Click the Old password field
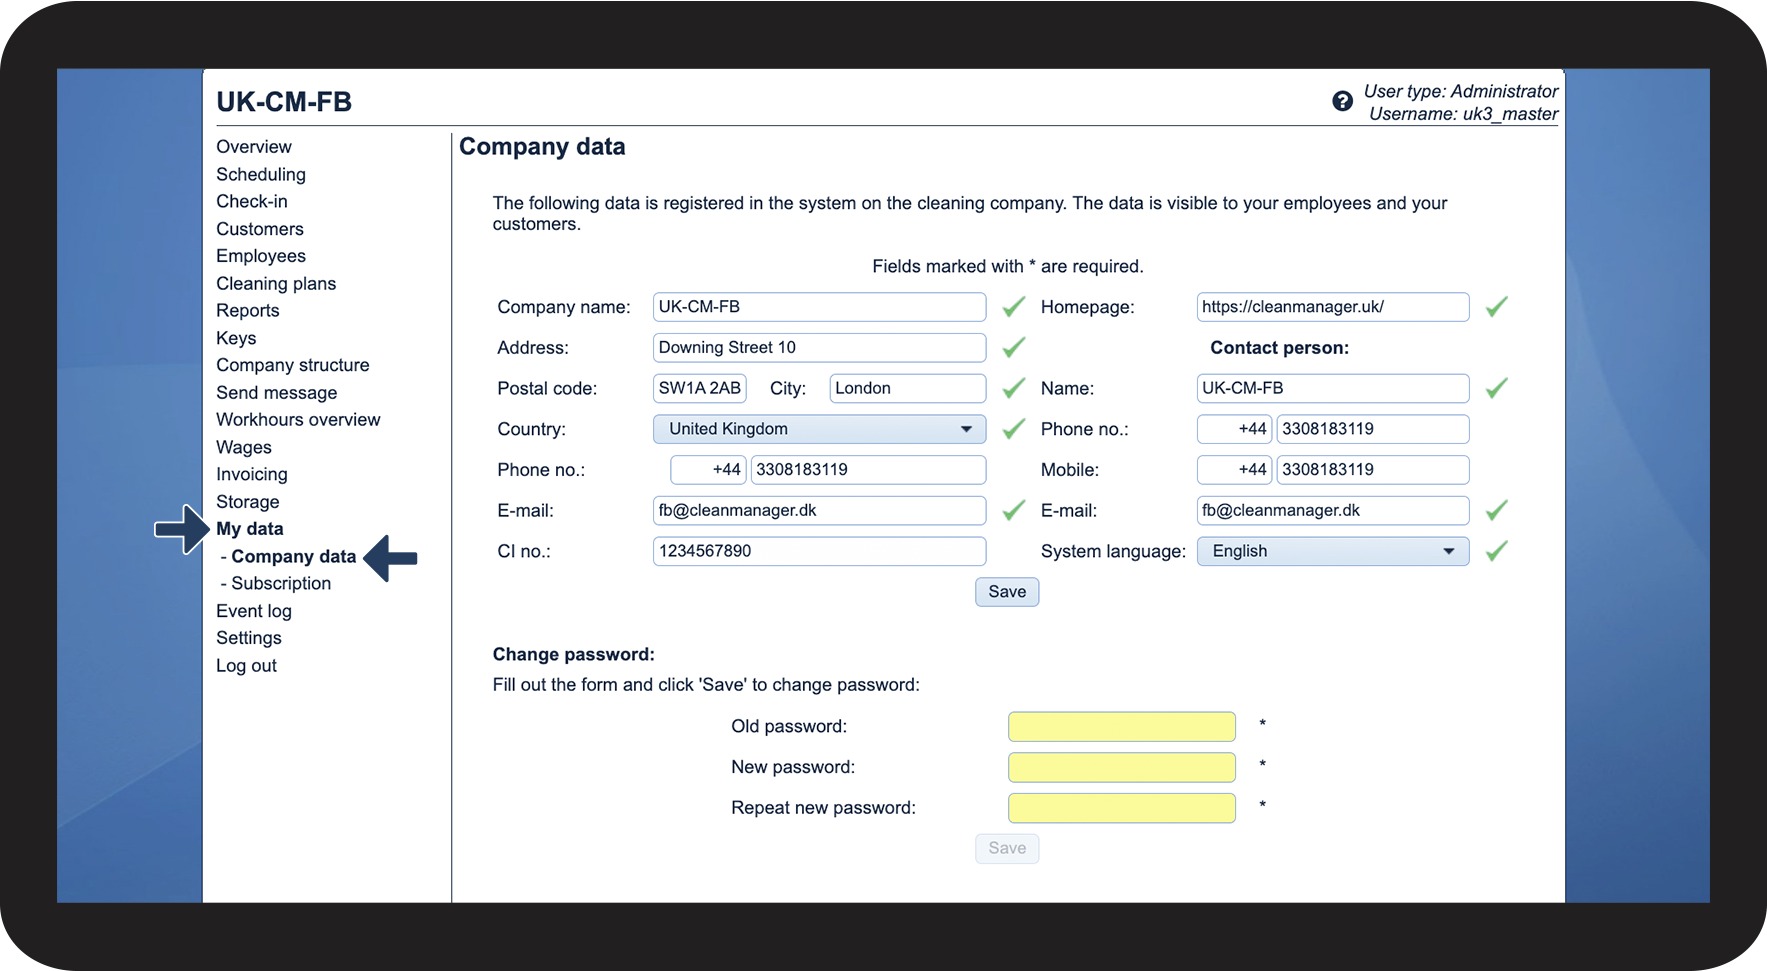Viewport: 1767px width, 971px height. 1121,727
